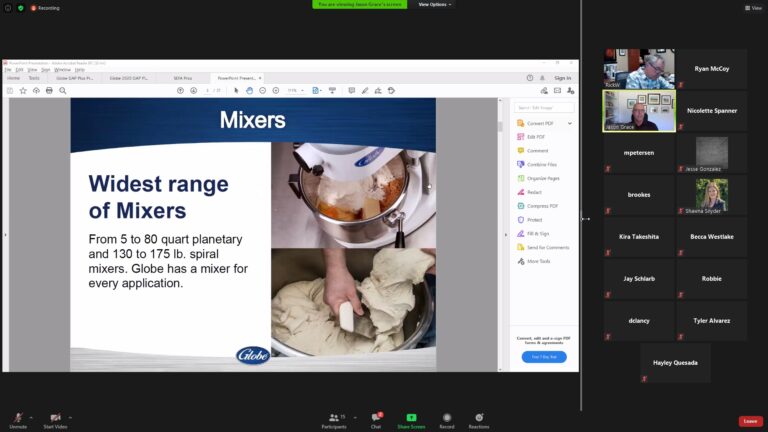Change layout using the View button
Viewport: 768px width, 432px height.
pyautogui.click(x=753, y=8)
